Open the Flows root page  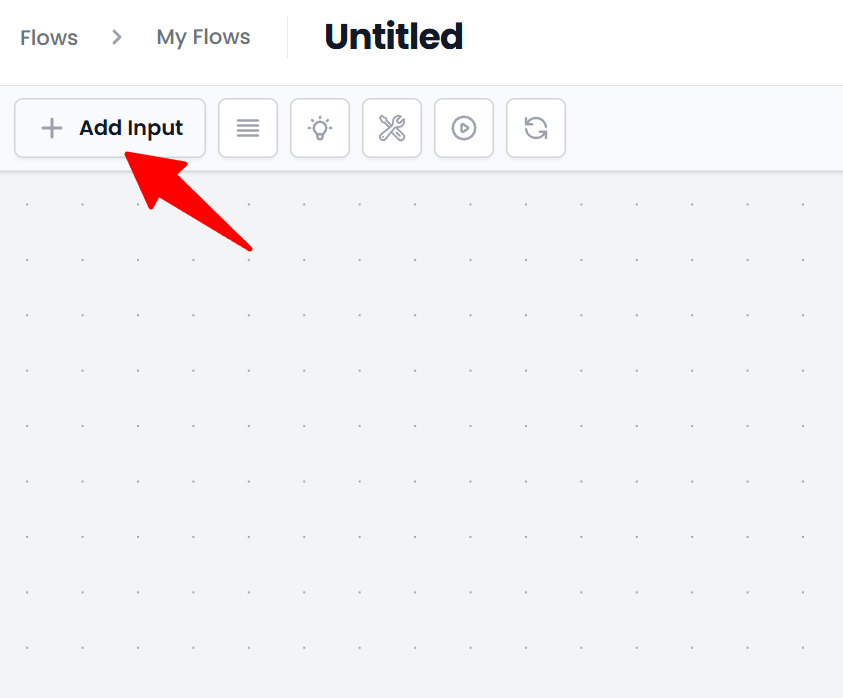tap(49, 38)
